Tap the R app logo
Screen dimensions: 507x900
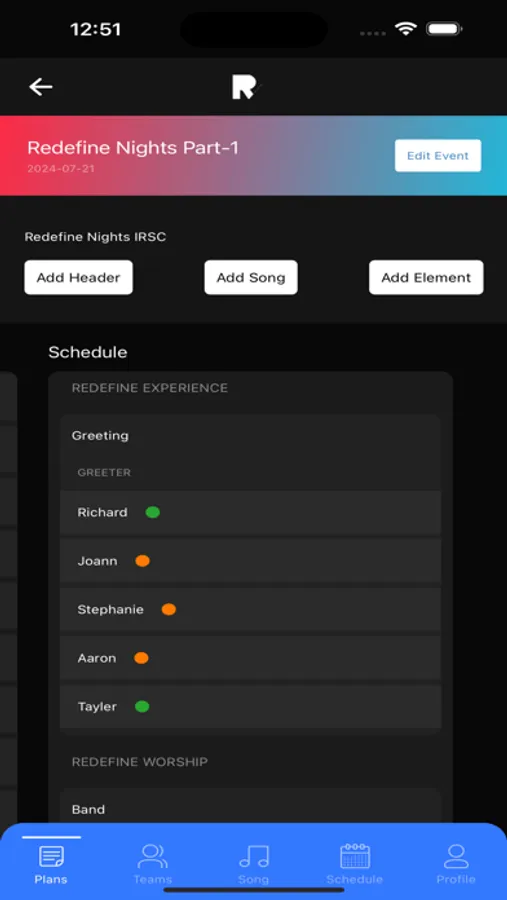coord(247,87)
